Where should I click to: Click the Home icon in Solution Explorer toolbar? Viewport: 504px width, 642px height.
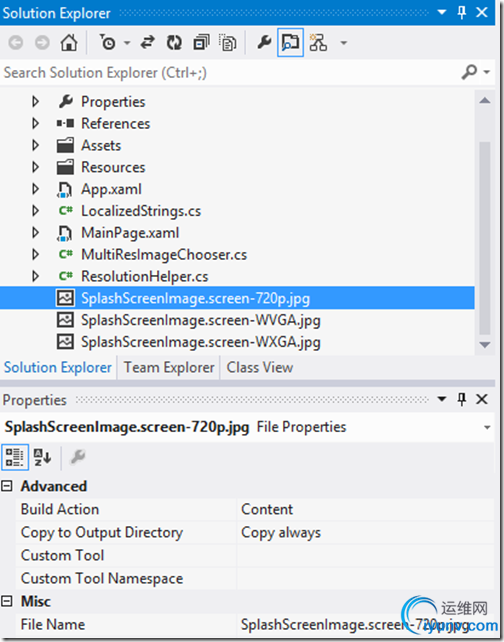pyautogui.click(x=69, y=43)
